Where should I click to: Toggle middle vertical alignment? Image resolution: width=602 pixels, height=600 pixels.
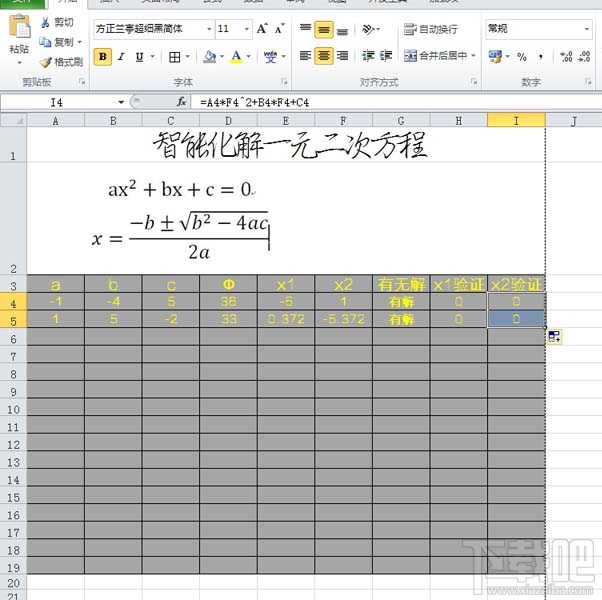point(324,29)
